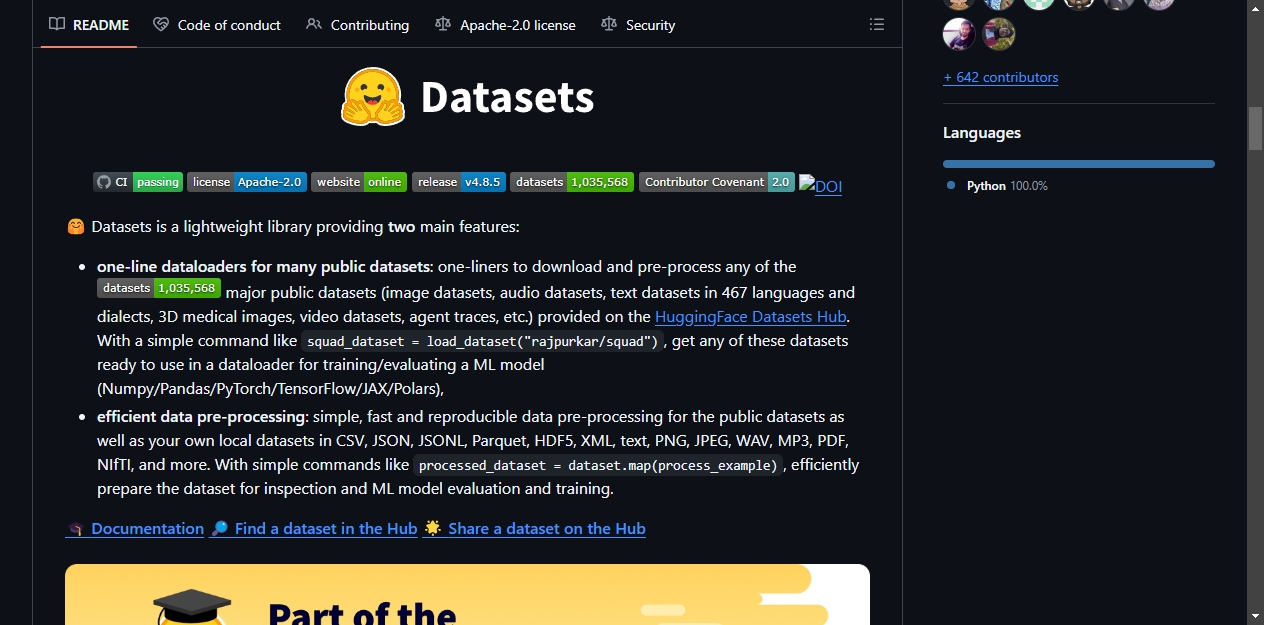Open the Apache-2.0 license tab
1264x625 pixels.
point(506,24)
